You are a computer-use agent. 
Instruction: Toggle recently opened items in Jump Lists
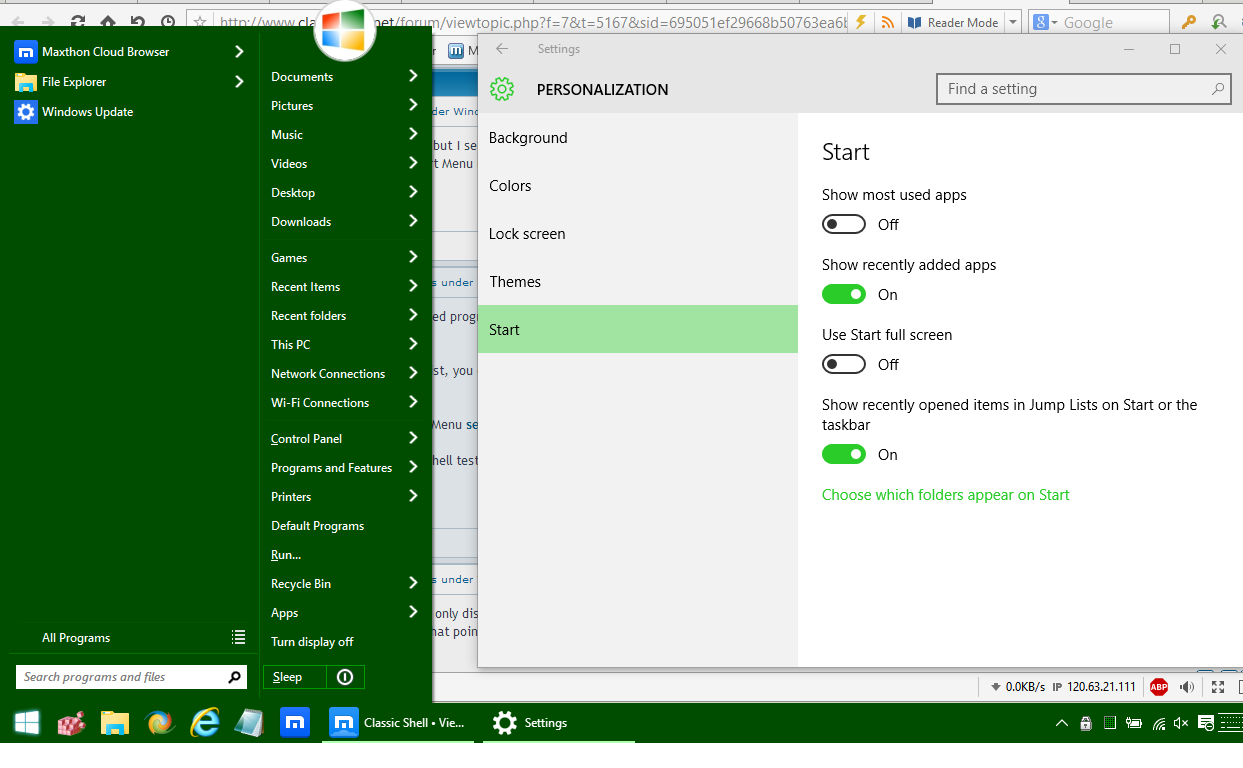[844, 454]
